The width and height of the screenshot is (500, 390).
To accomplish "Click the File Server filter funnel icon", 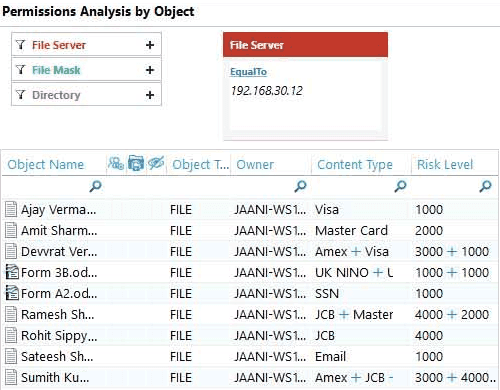I will click(x=21, y=45).
